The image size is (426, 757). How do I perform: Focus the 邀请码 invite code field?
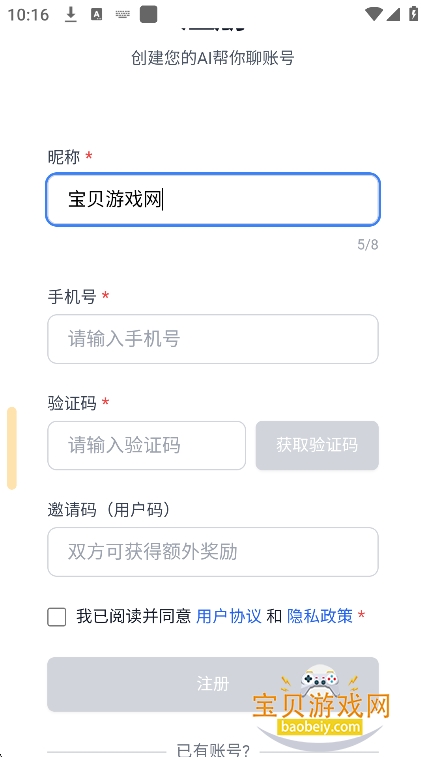point(213,552)
